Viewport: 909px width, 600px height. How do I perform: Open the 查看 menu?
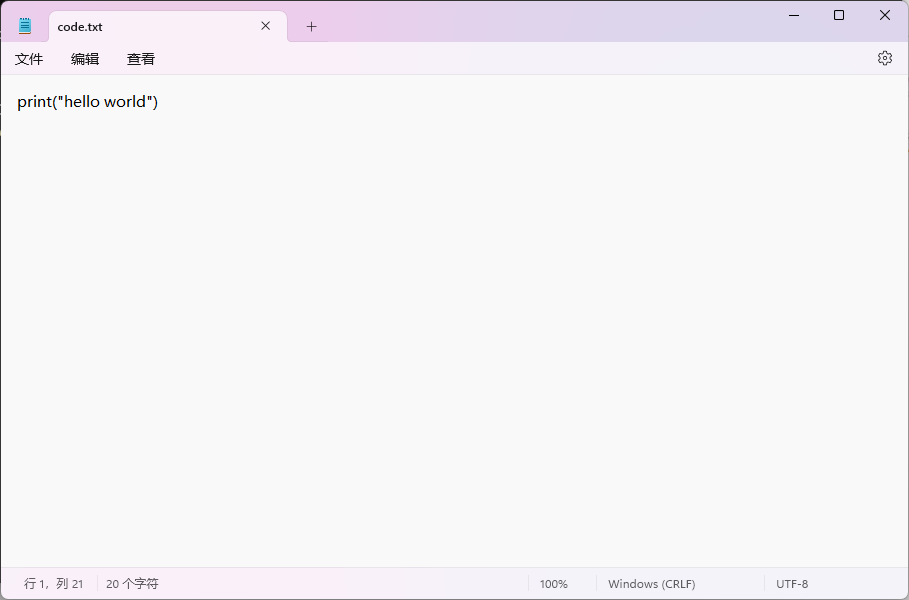141,59
